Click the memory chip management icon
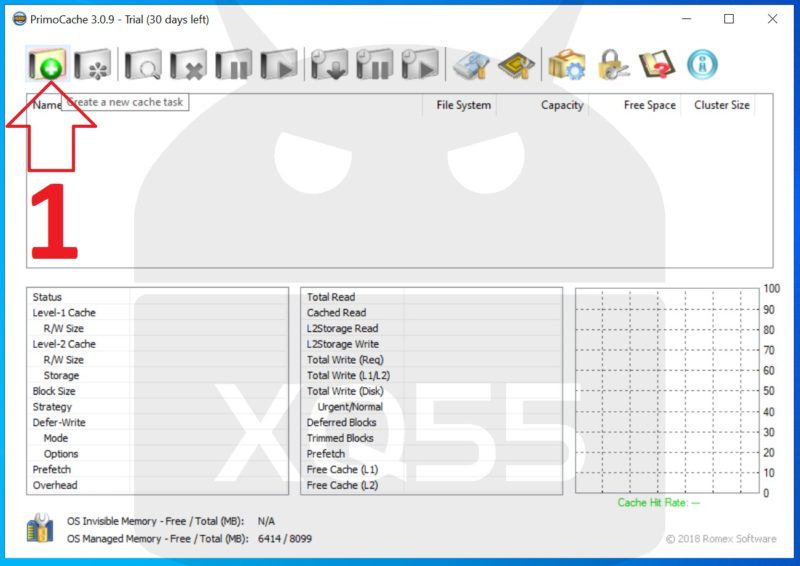This screenshot has width=800, height=566. pyautogui.click(x=516, y=66)
